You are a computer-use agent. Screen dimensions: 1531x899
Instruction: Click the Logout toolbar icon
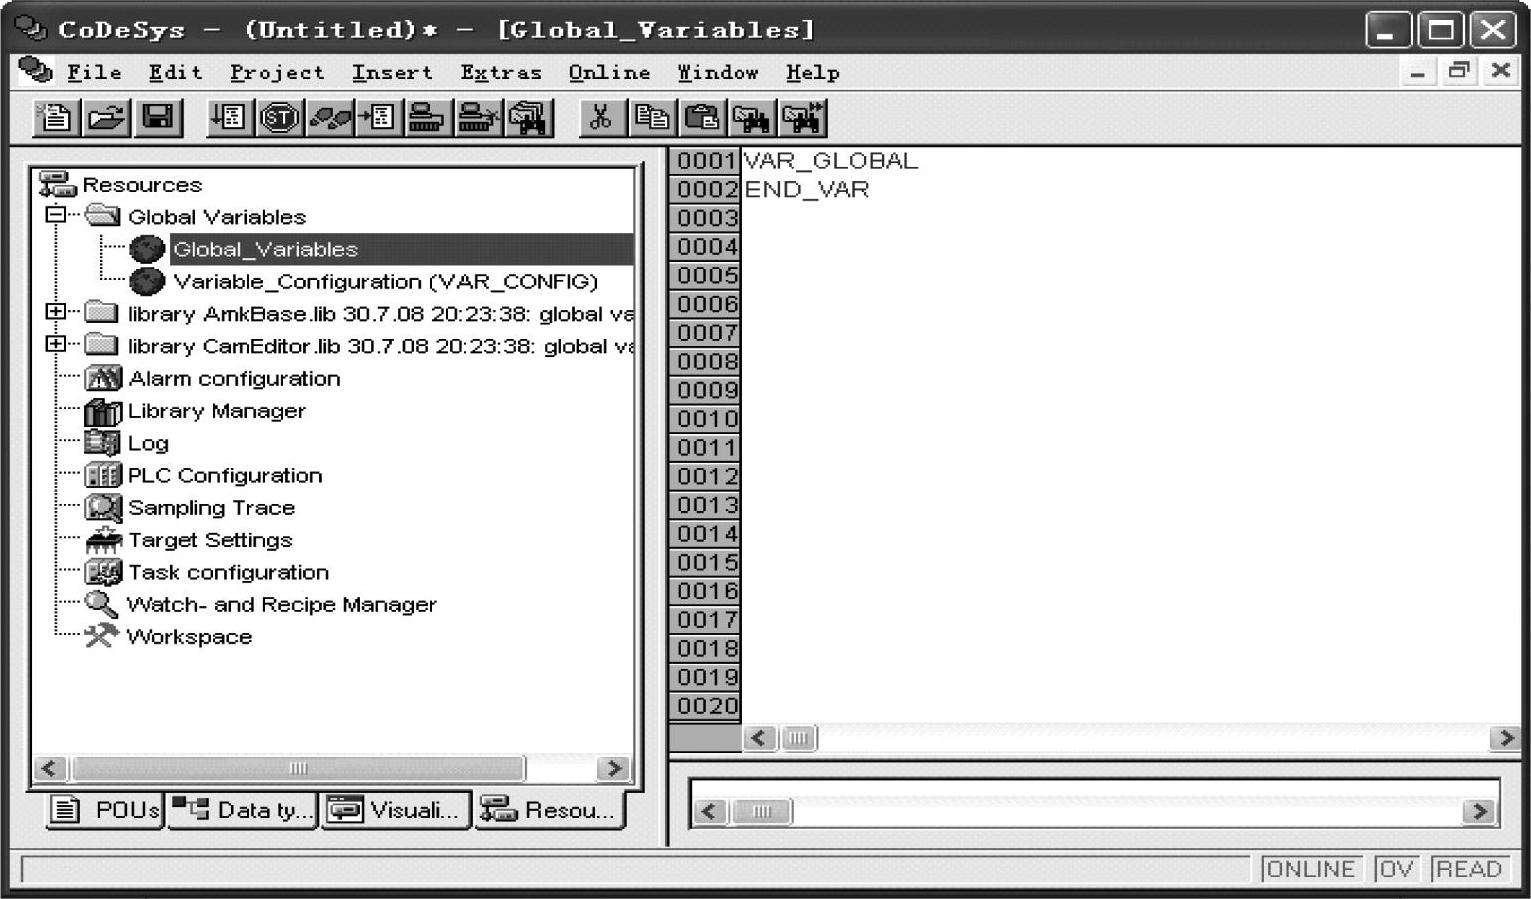[x=477, y=118]
